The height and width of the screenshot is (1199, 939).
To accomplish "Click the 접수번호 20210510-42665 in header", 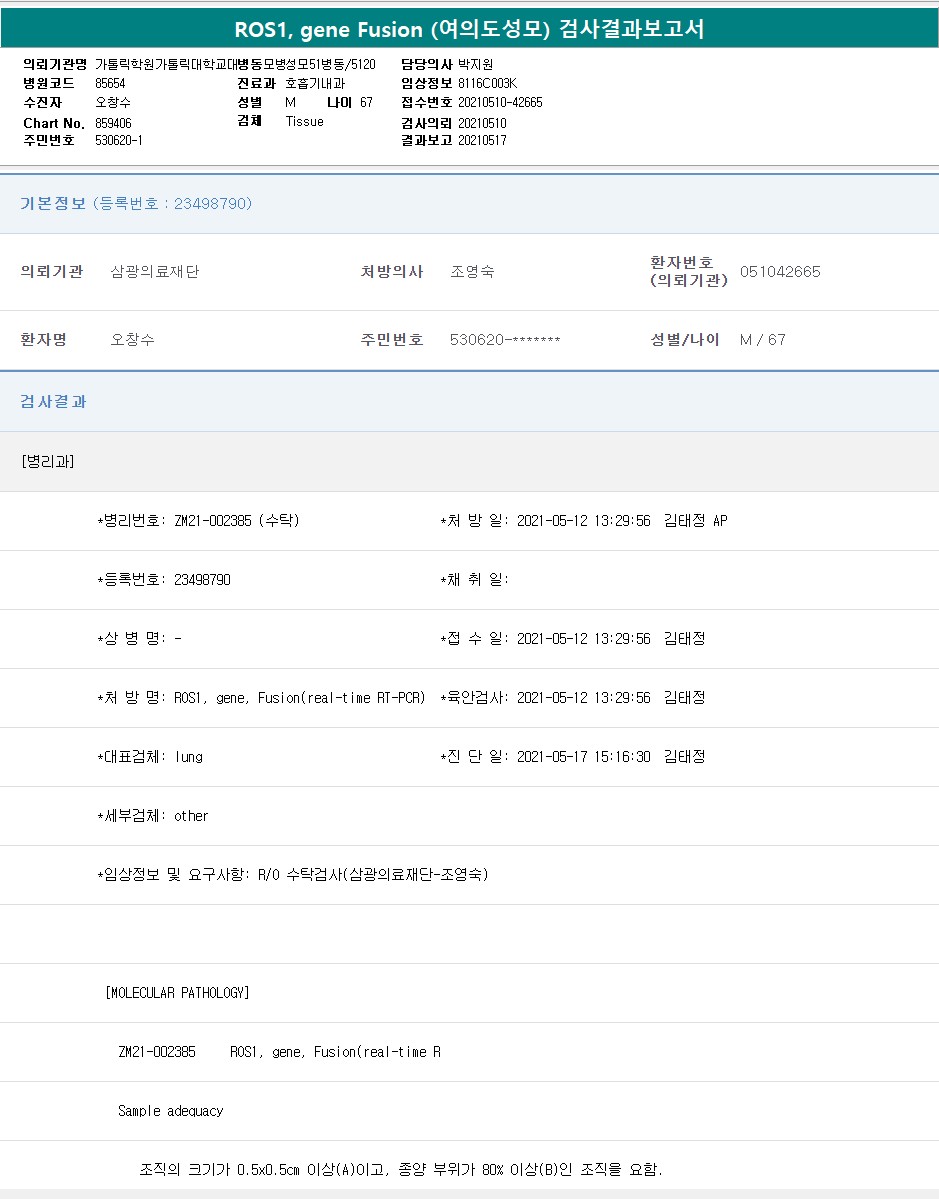I will 500,102.
